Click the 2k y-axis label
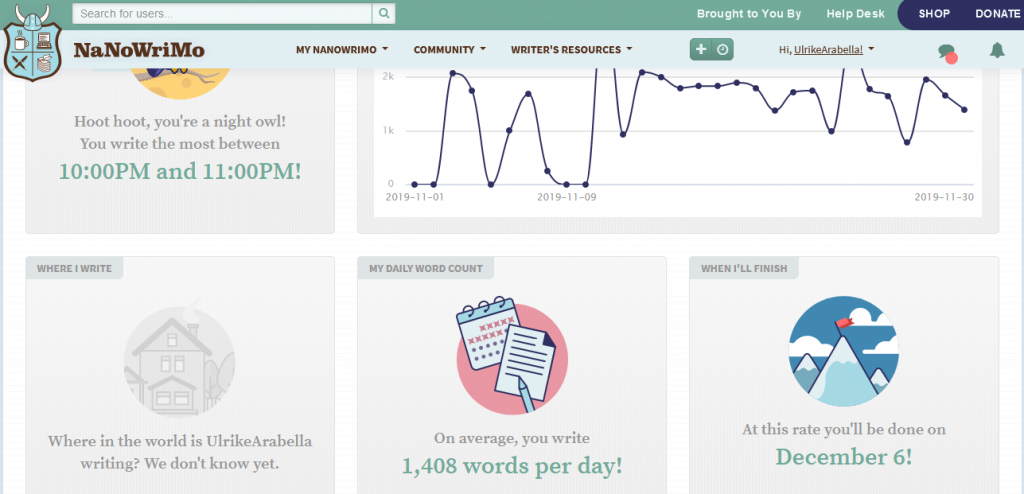 389,76
